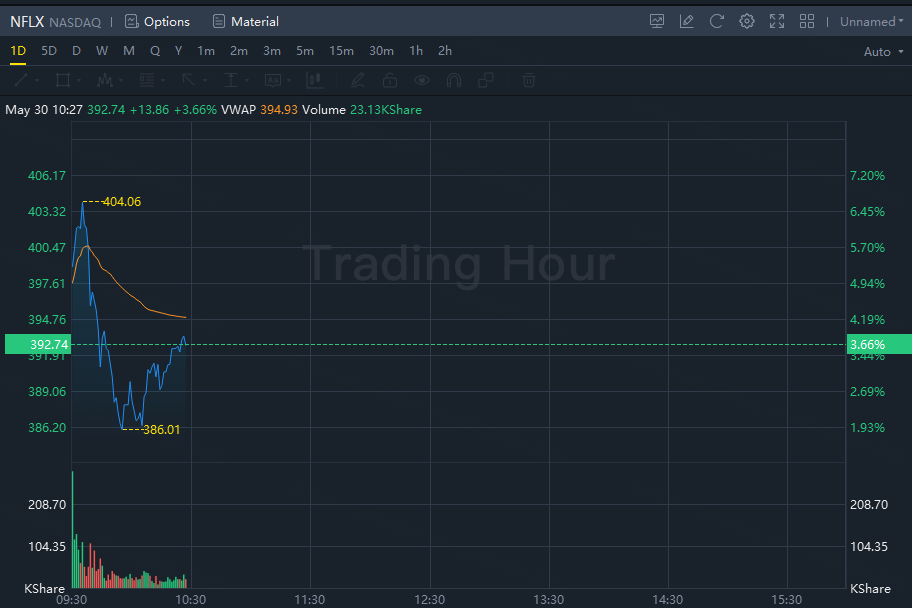Switch to the 5m interval
Viewport: 912px width, 608px height.
[305, 51]
